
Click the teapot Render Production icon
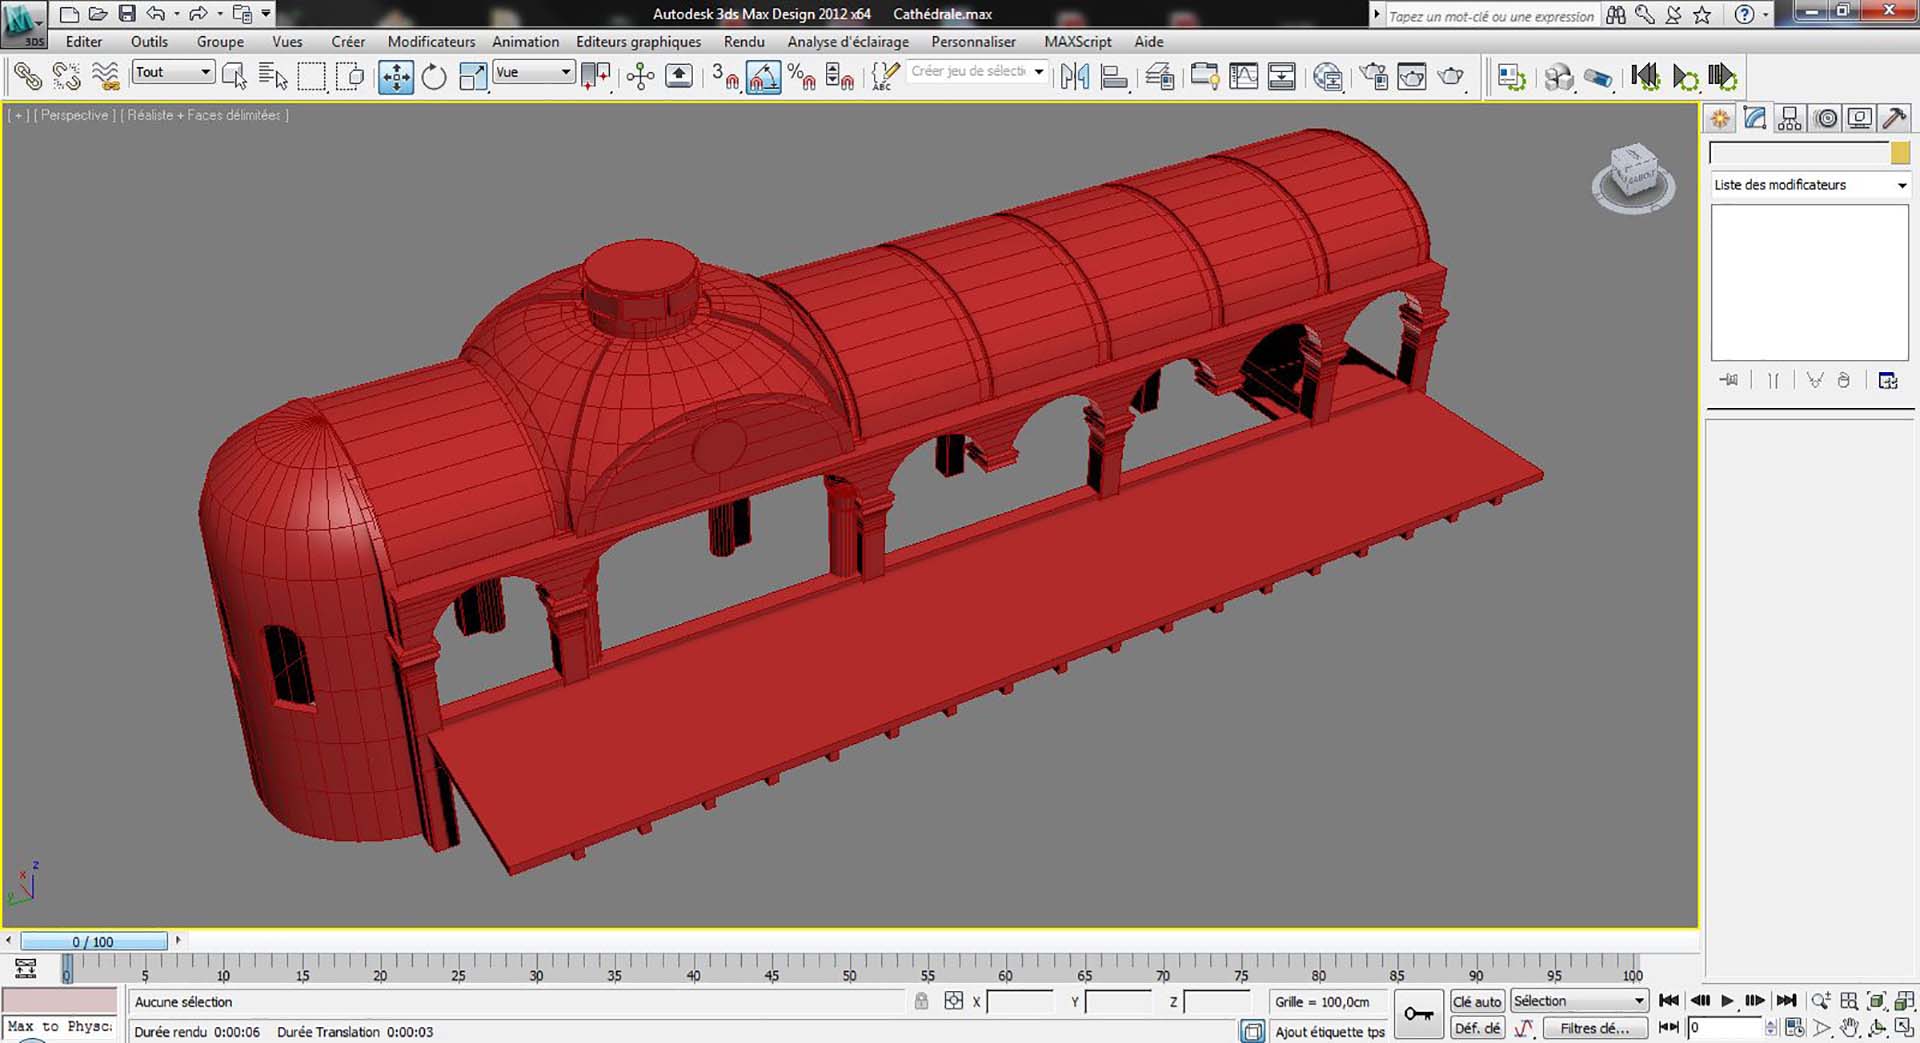[1450, 77]
